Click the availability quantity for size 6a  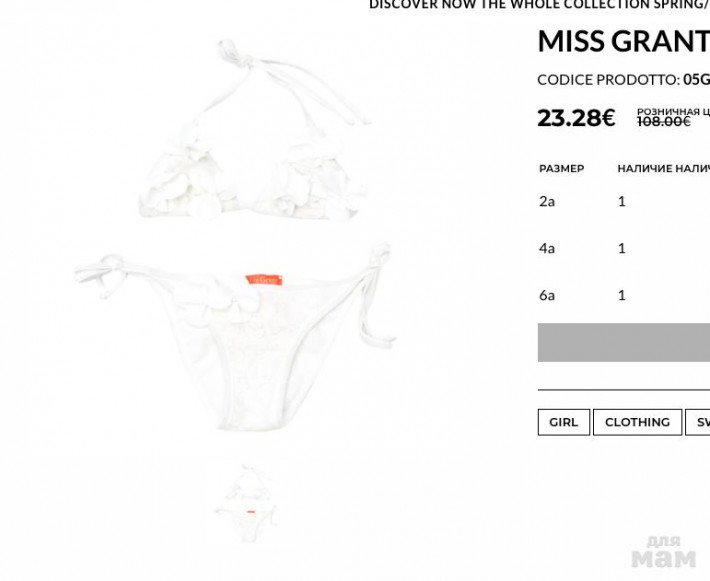pos(622,295)
